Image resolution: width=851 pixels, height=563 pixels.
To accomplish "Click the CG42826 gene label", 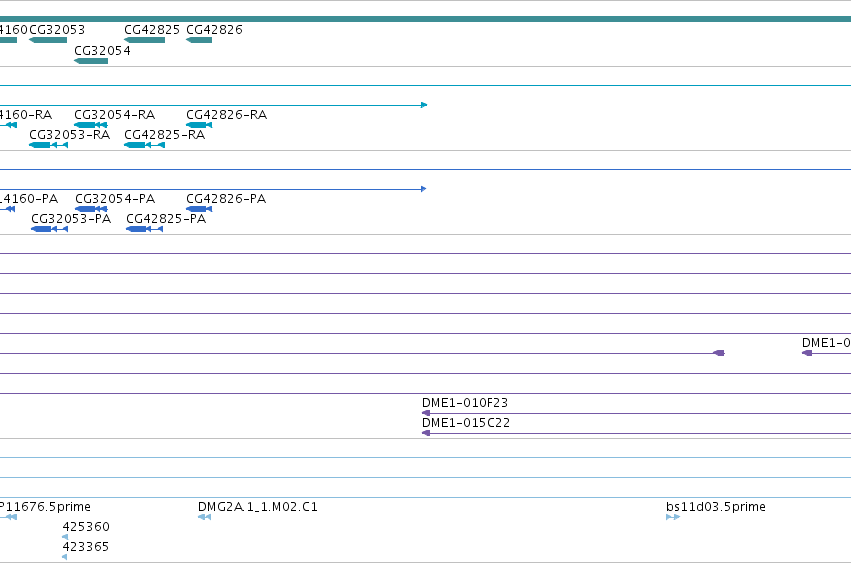I will click(x=214, y=29).
